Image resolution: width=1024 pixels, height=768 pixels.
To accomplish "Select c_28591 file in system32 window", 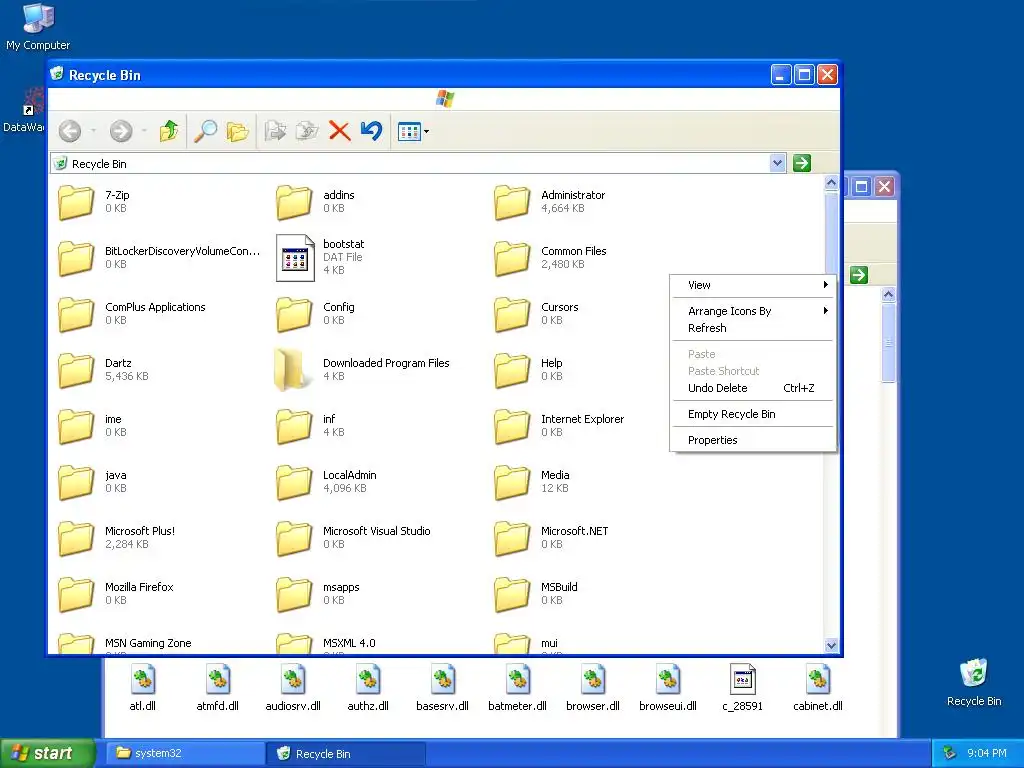I will [x=743, y=687].
